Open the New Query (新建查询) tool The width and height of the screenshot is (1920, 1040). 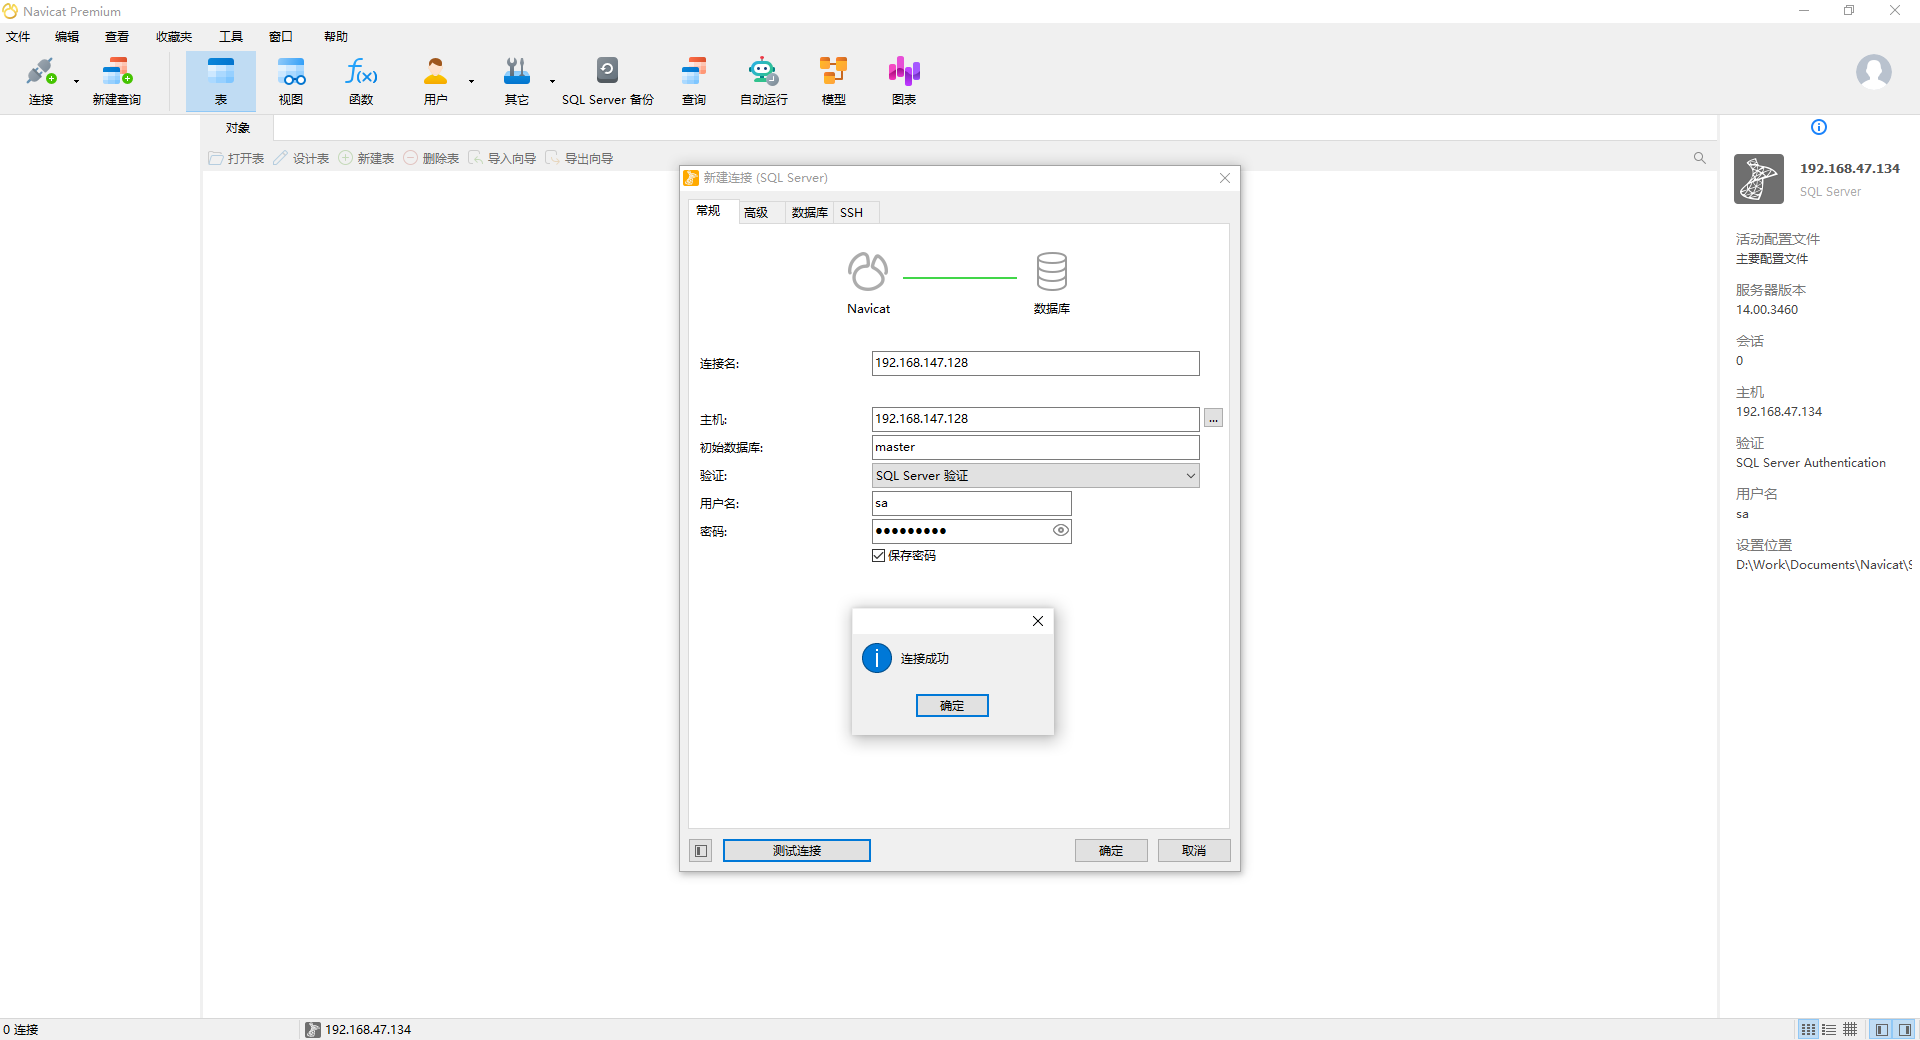117,81
